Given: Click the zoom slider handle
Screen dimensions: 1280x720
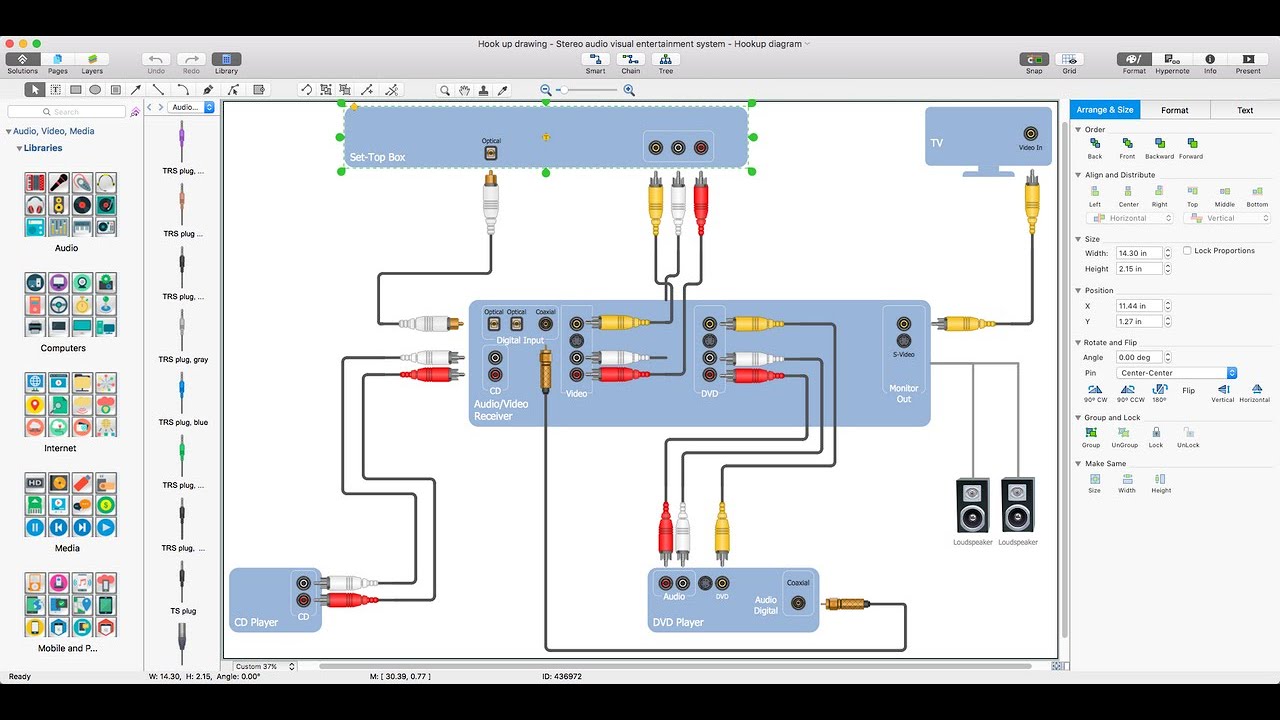Looking at the screenshot, I should pos(564,90).
